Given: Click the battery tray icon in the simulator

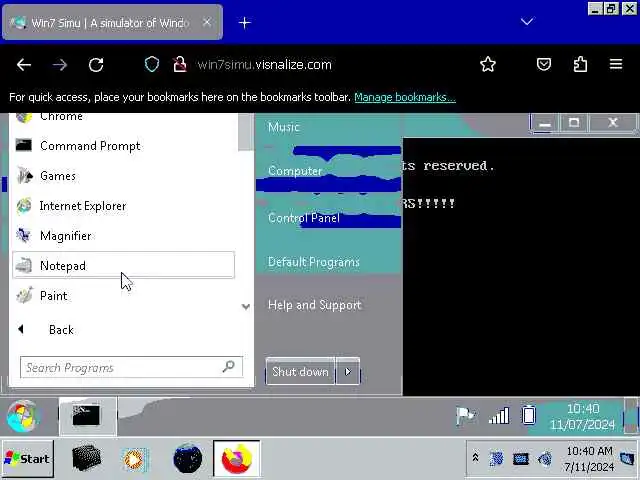Looking at the screenshot, I should [x=529, y=415].
